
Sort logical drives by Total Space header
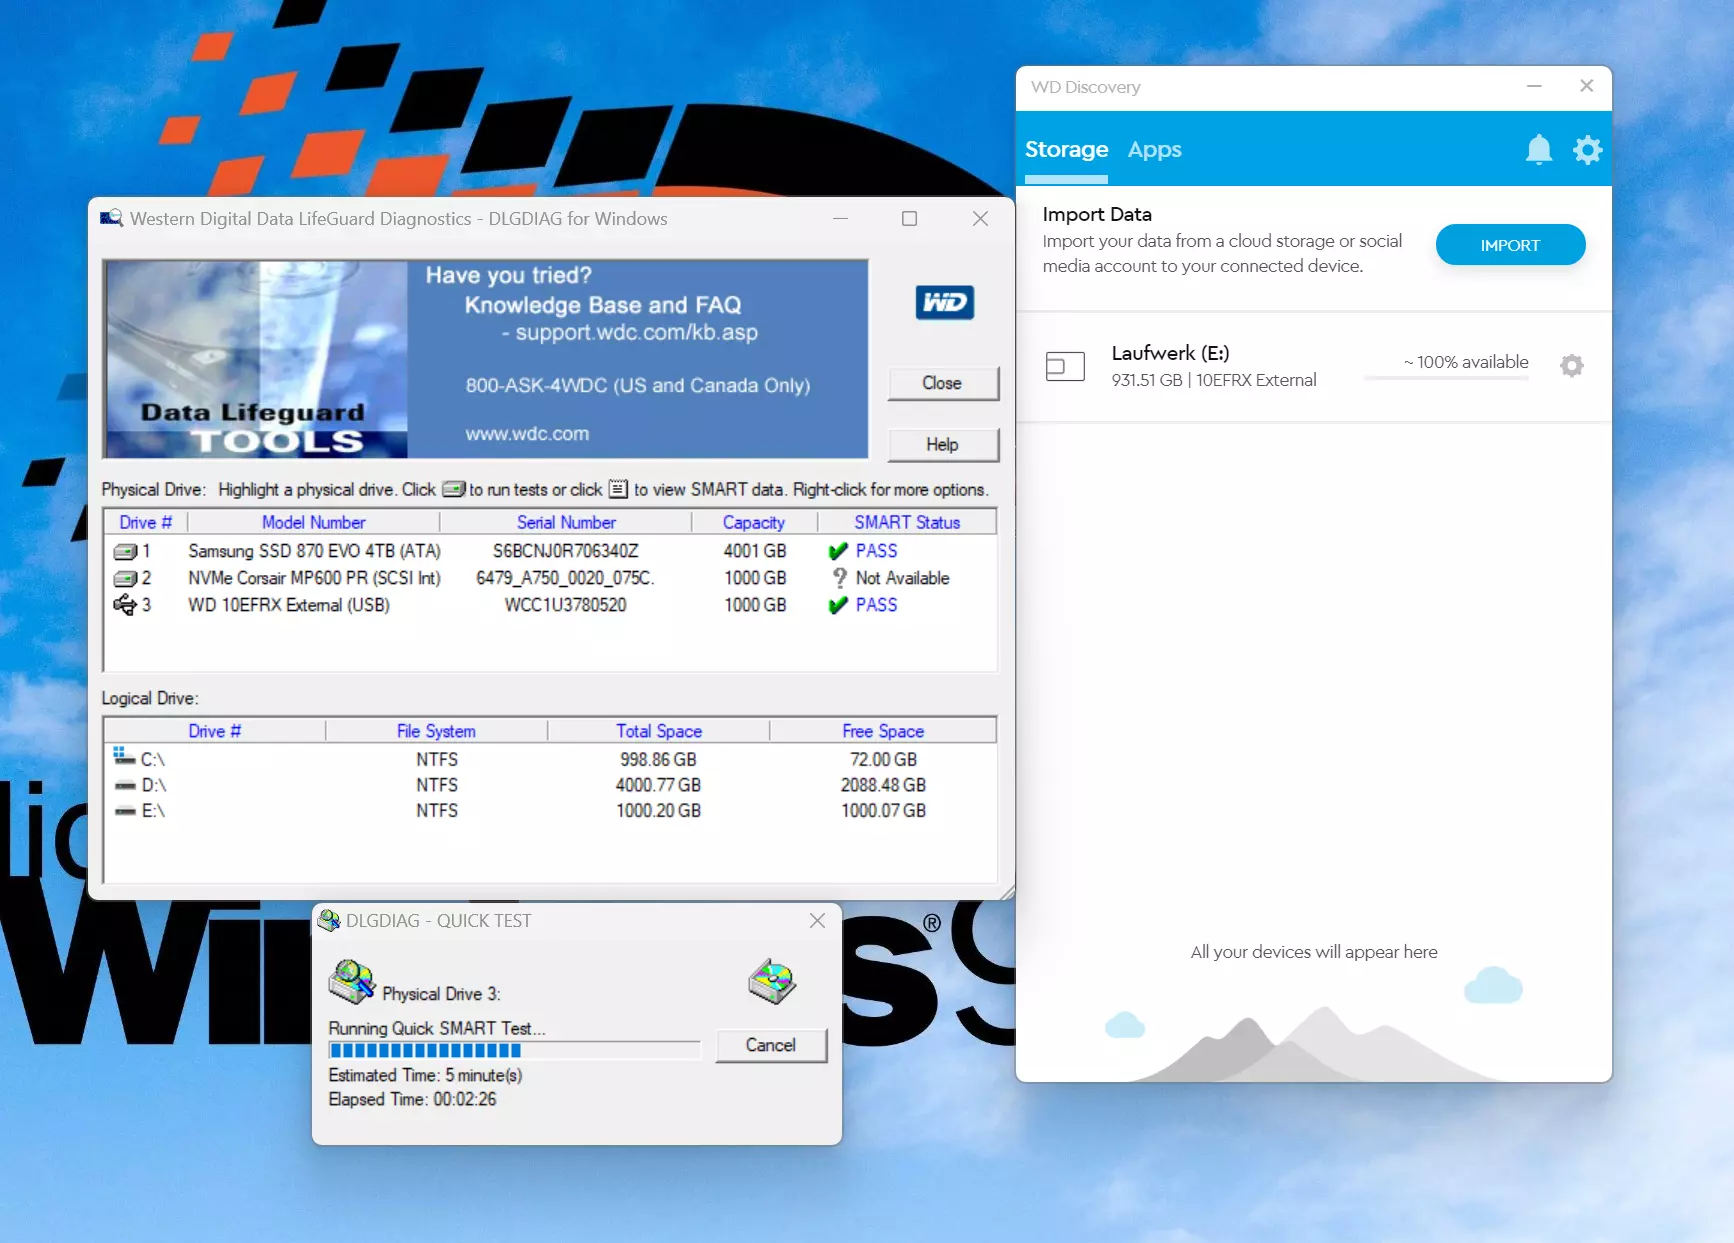click(x=658, y=731)
